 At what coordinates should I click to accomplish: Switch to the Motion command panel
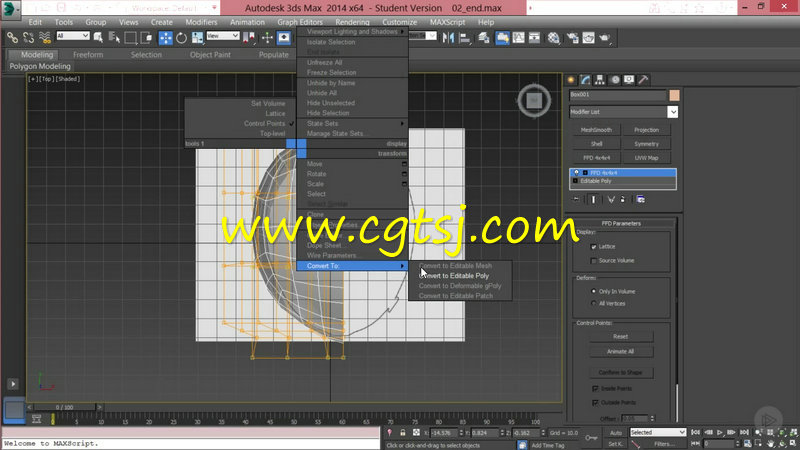[615, 80]
